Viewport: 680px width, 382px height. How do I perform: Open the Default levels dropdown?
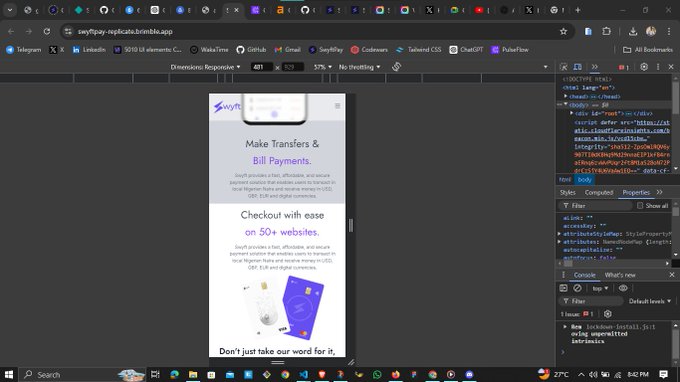pos(650,301)
